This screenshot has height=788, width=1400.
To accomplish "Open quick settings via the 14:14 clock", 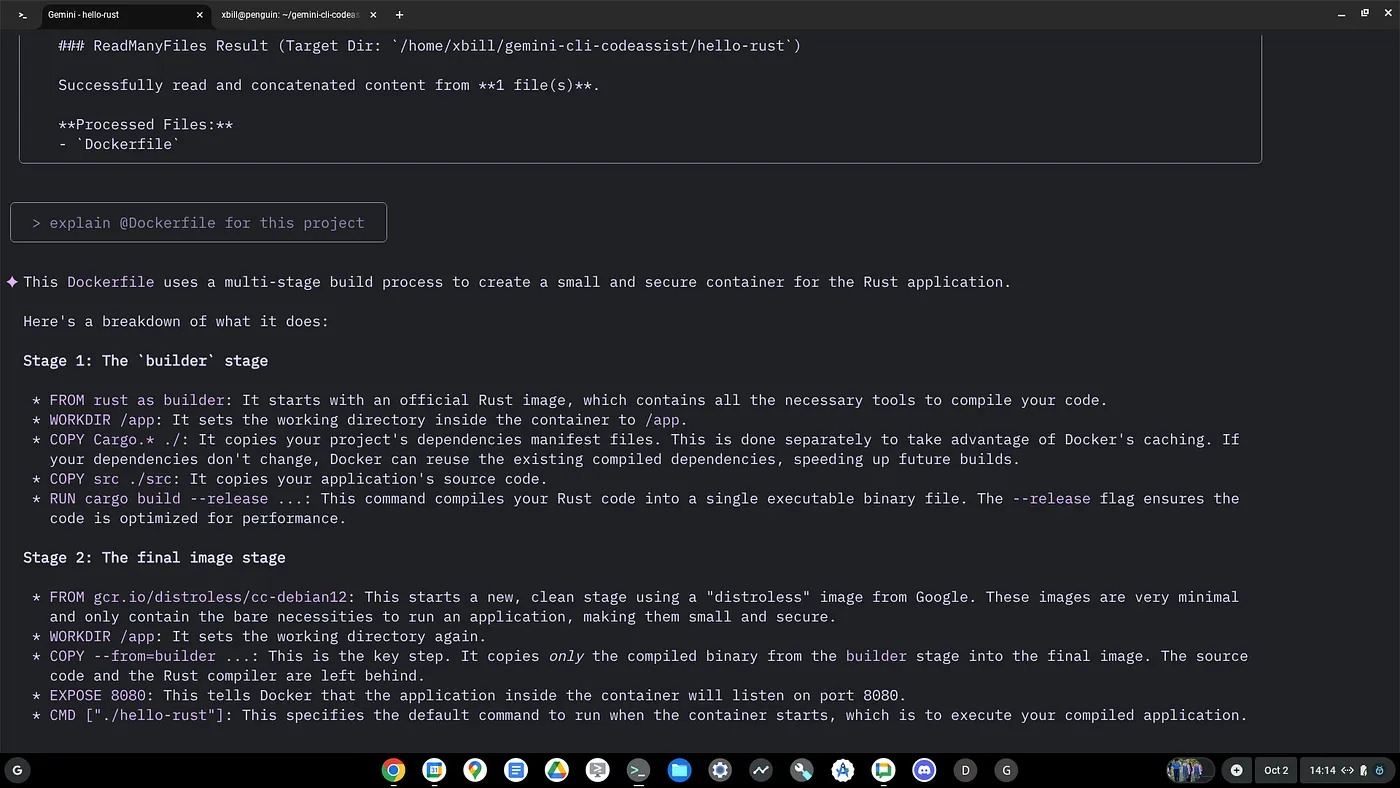I will tap(1322, 770).
